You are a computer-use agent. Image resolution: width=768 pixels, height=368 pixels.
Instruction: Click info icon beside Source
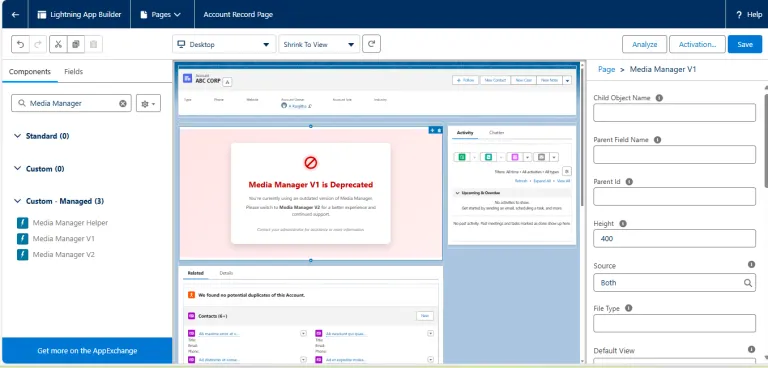click(751, 265)
